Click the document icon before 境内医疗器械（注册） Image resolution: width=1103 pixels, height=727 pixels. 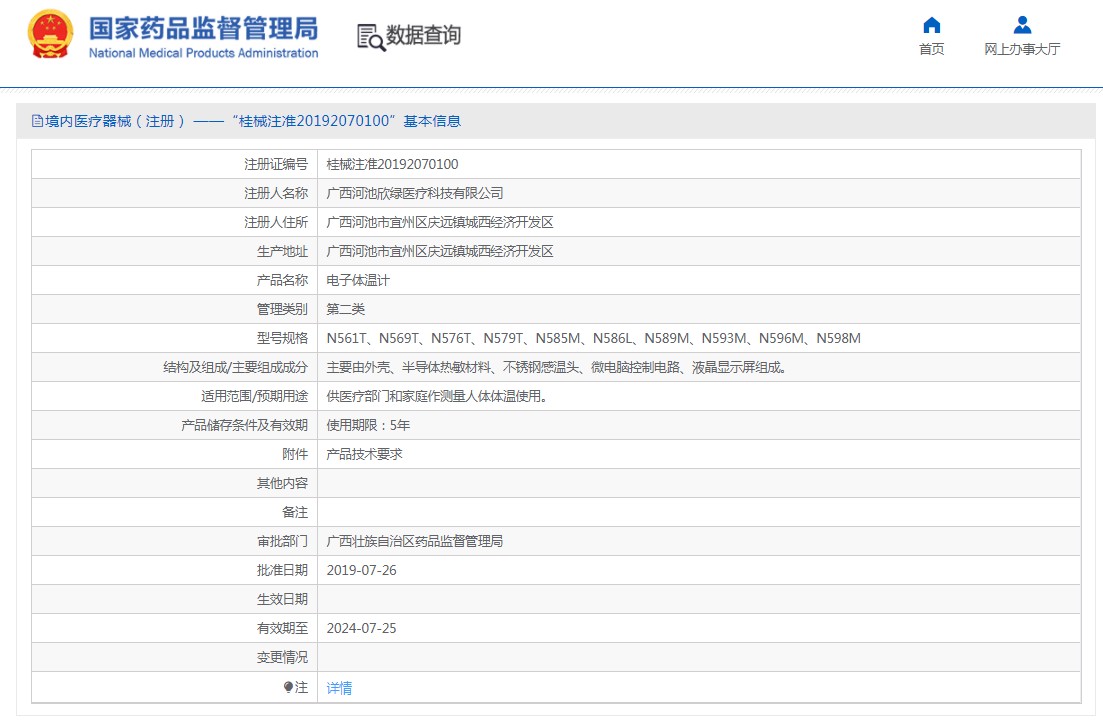click(35, 119)
